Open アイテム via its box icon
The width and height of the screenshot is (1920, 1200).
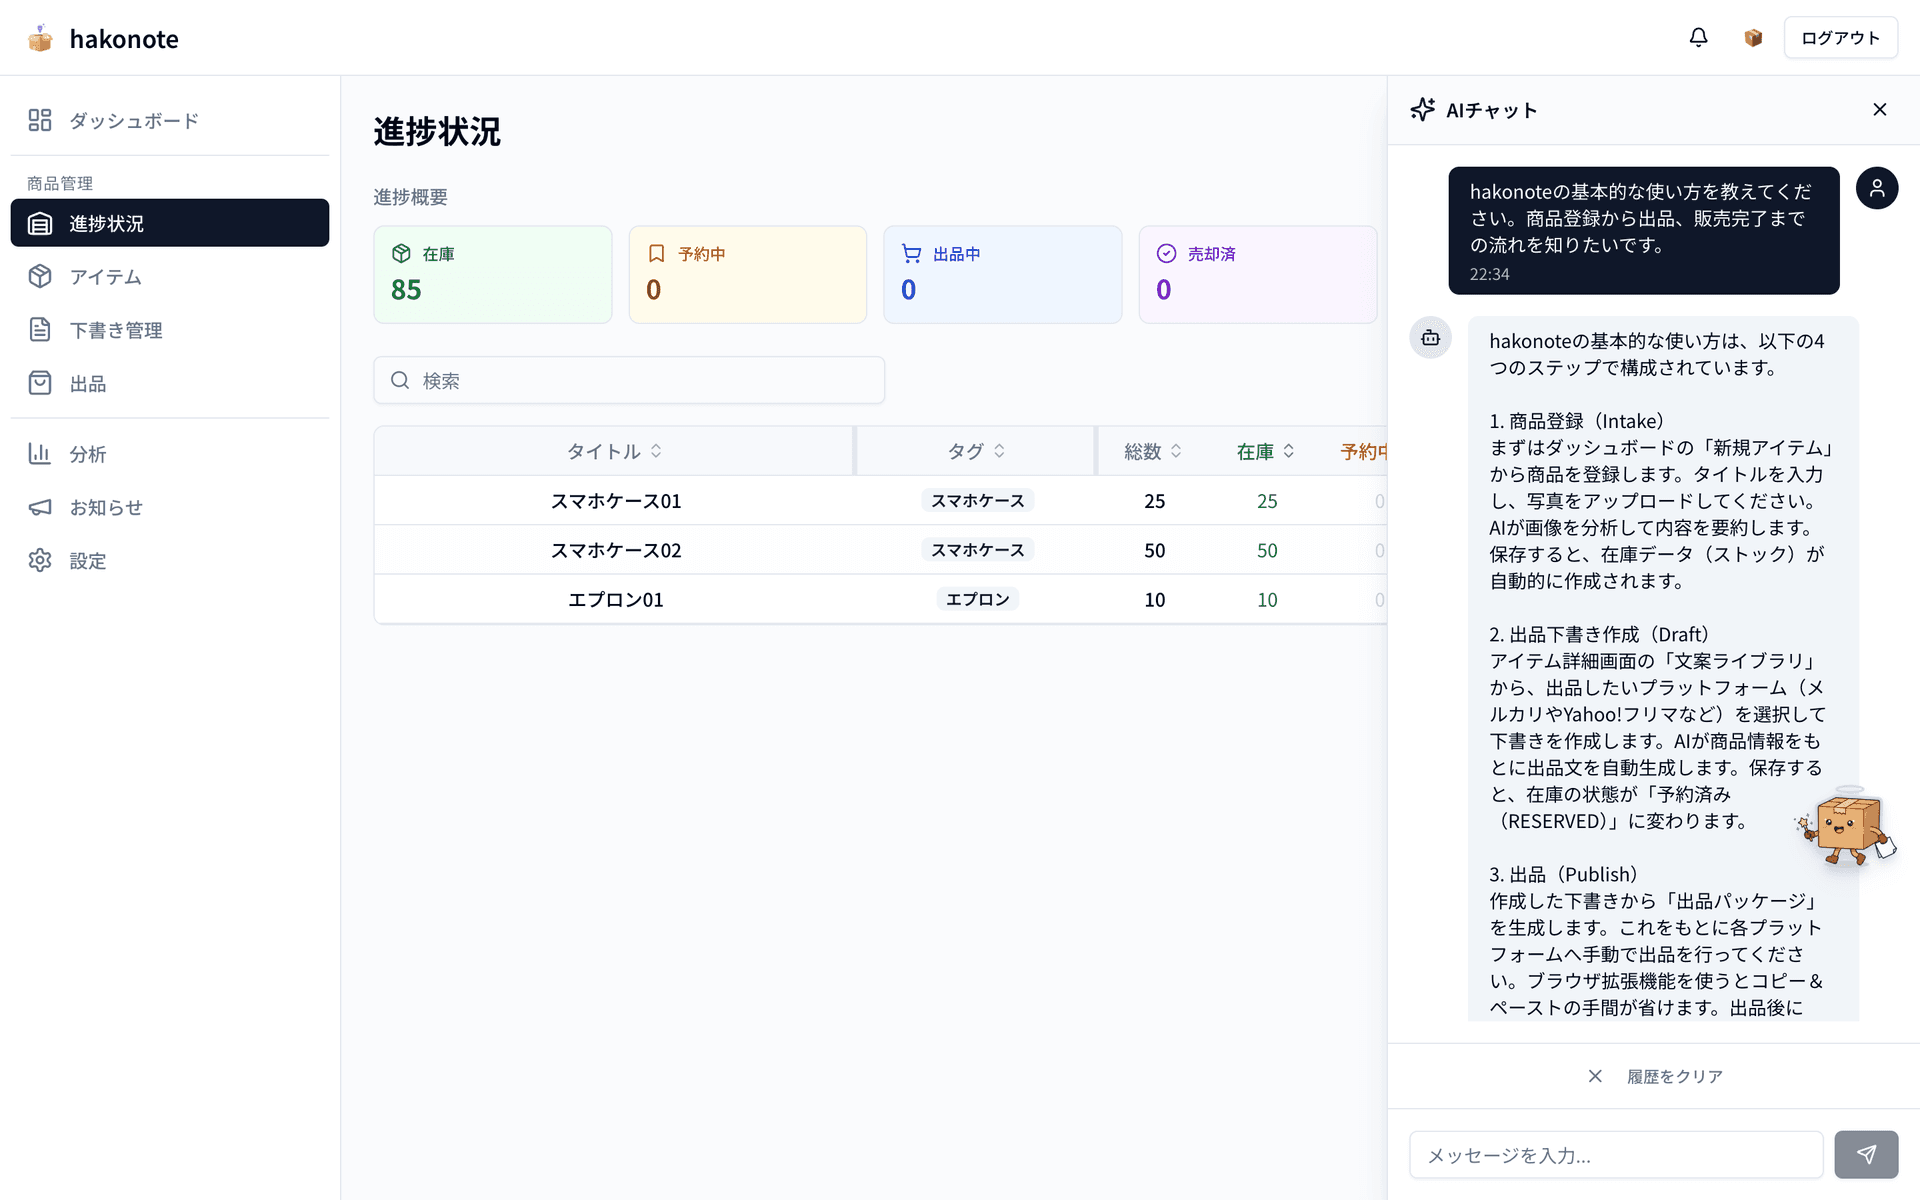(x=40, y=277)
